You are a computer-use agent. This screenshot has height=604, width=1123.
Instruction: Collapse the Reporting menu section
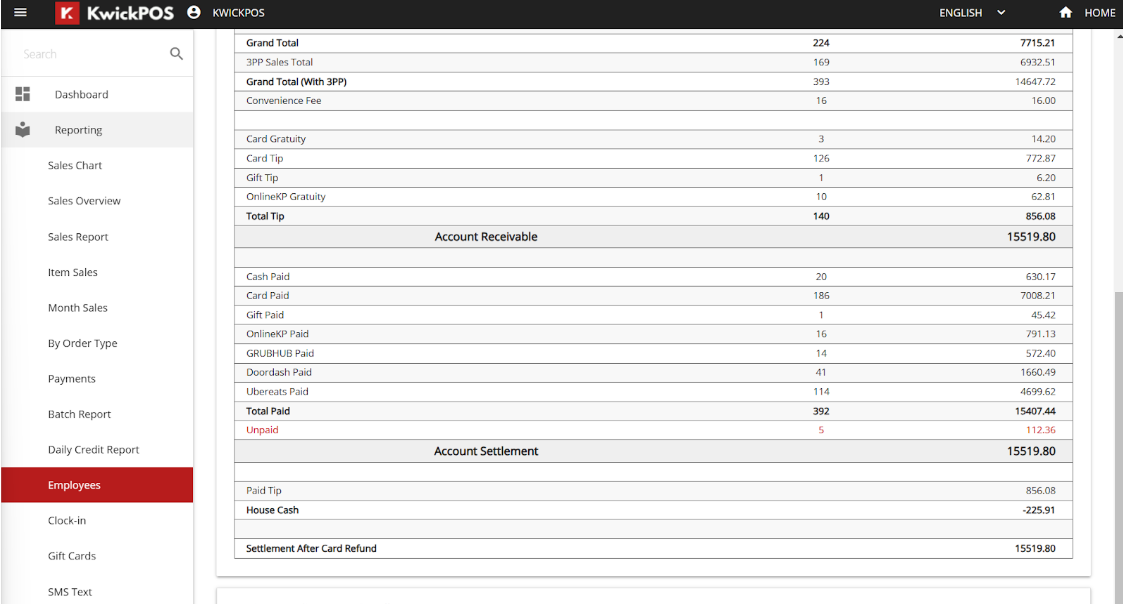pyautogui.click(x=97, y=130)
